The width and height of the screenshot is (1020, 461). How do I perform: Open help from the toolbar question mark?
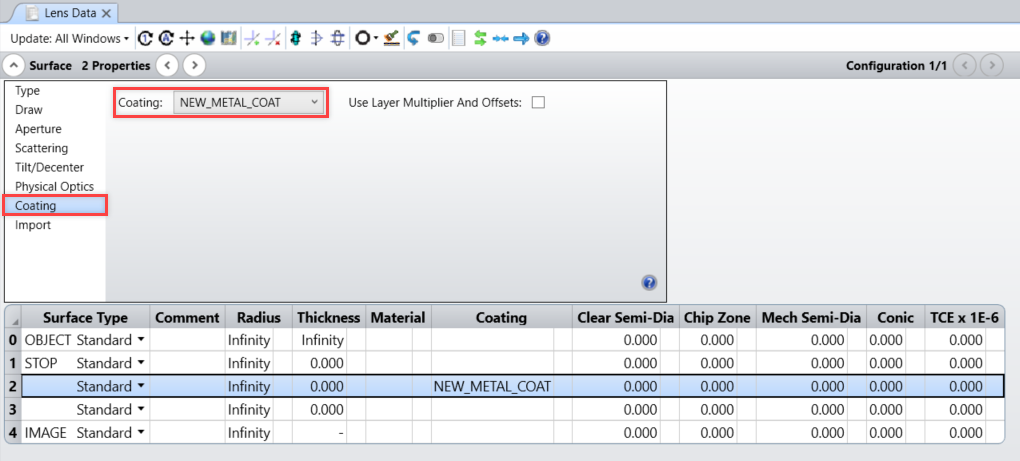[x=542, y=39]
